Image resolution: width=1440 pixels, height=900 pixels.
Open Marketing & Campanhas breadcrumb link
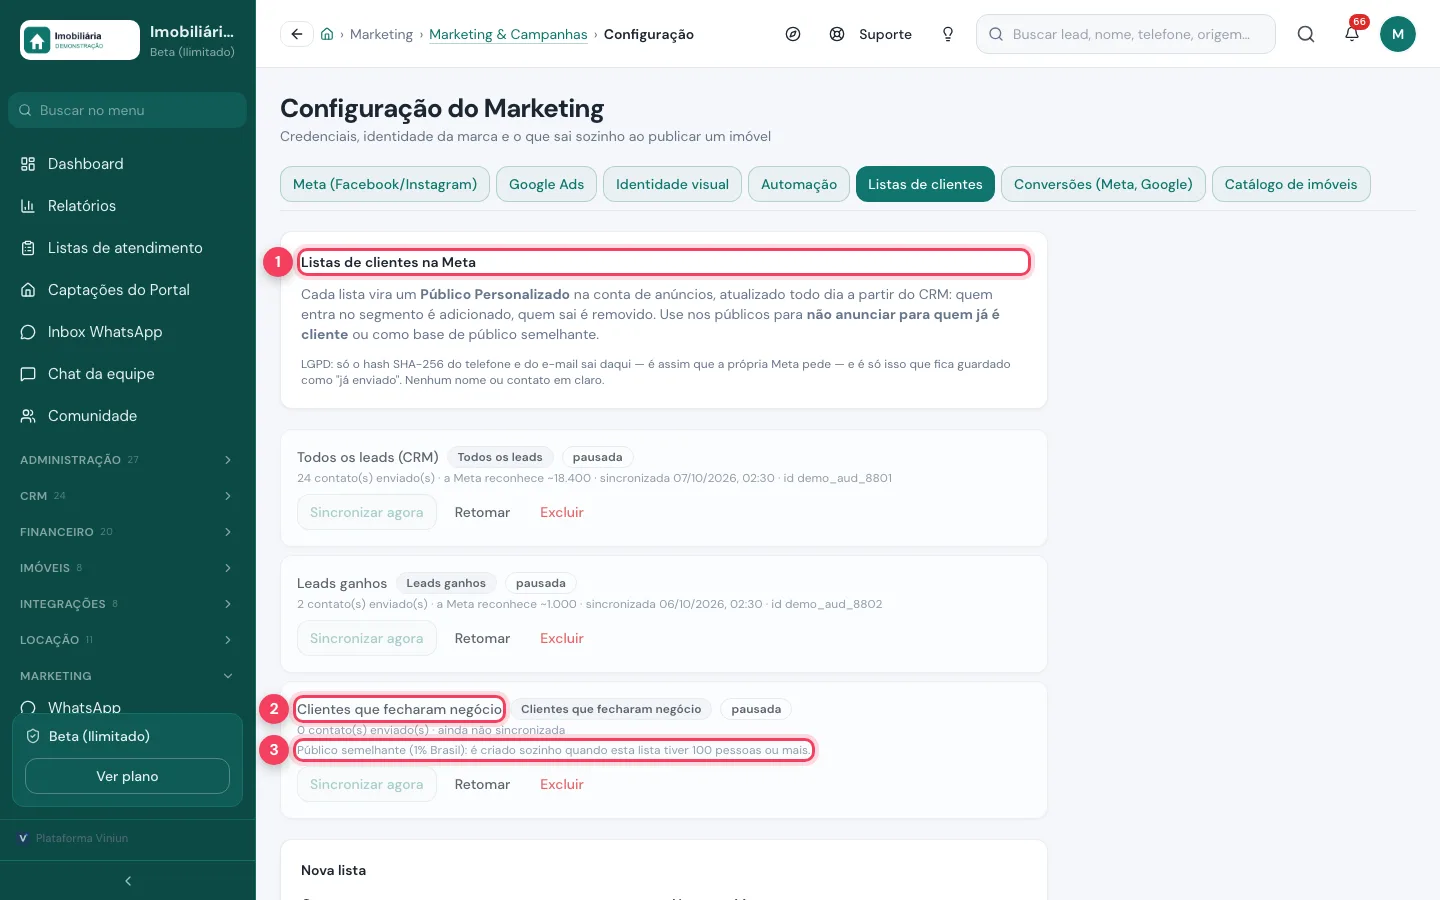point(508,34)
